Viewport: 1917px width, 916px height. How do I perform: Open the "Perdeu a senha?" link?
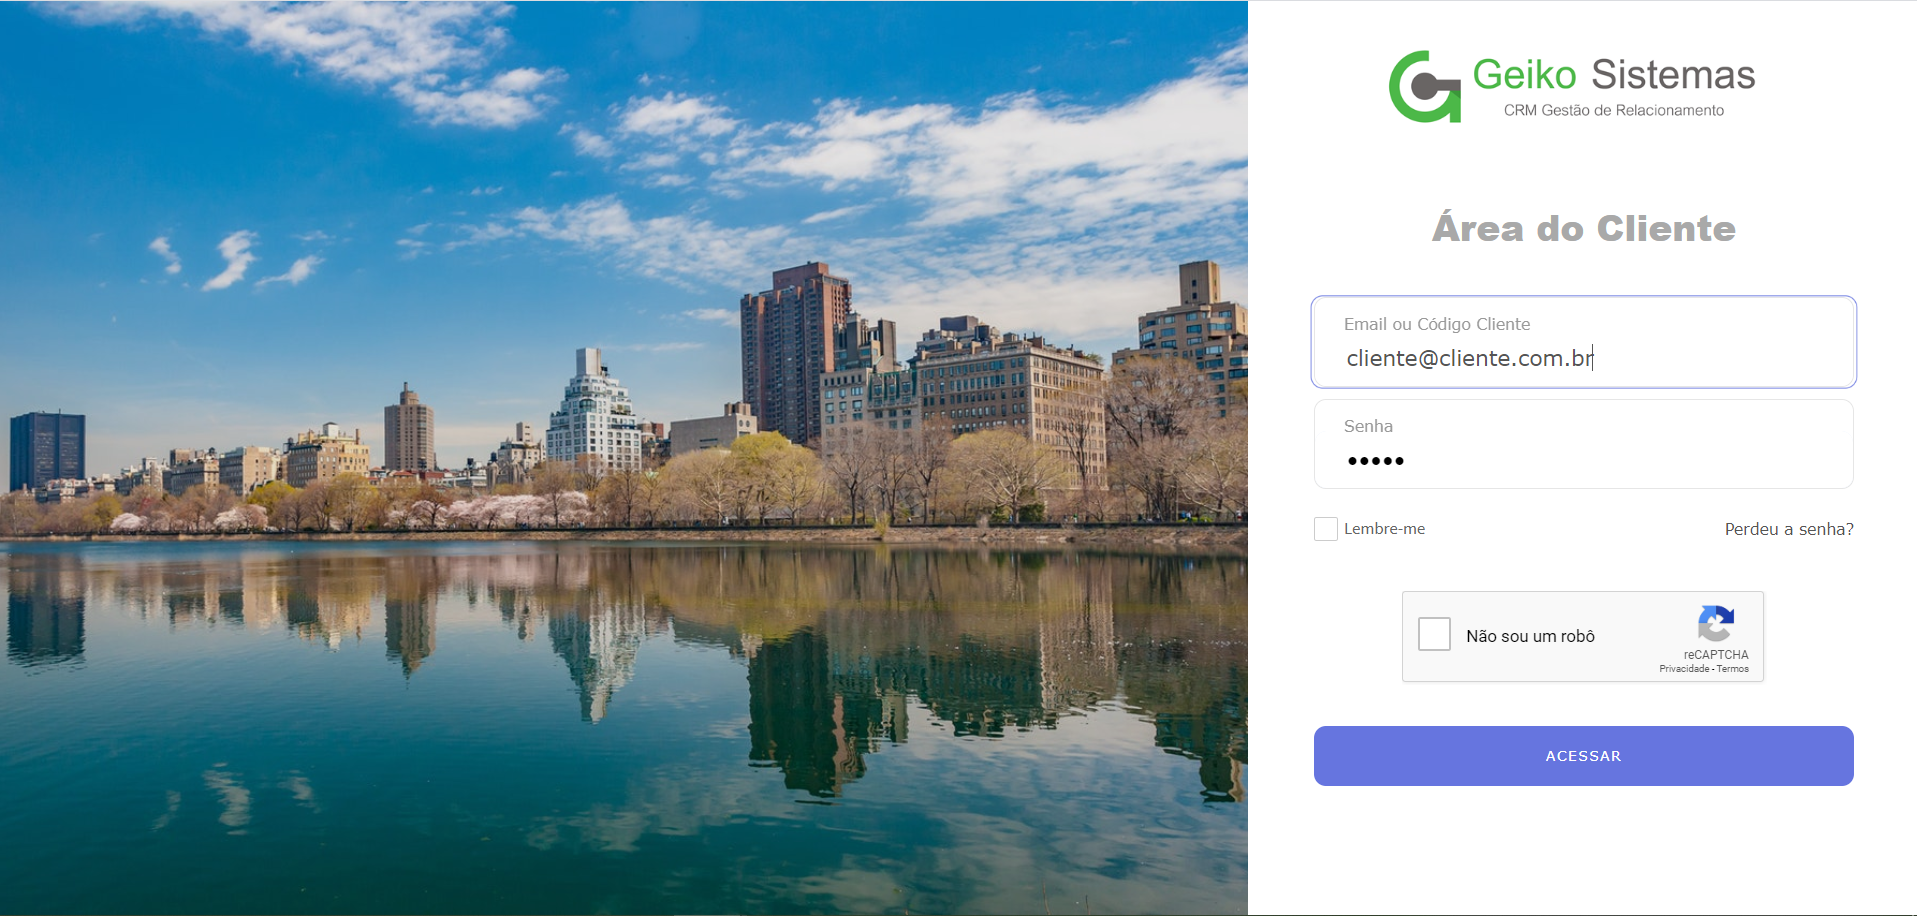pyautogui.click(x=1788, y=529)
